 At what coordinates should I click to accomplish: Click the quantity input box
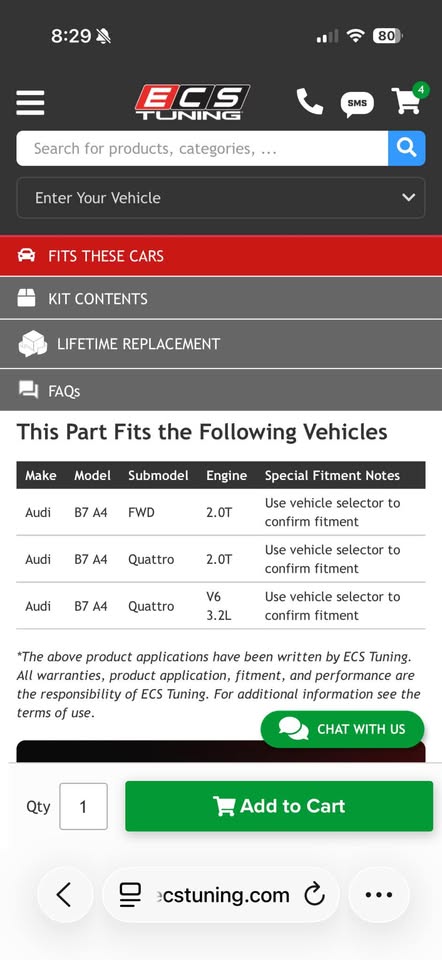click(83, 806)
